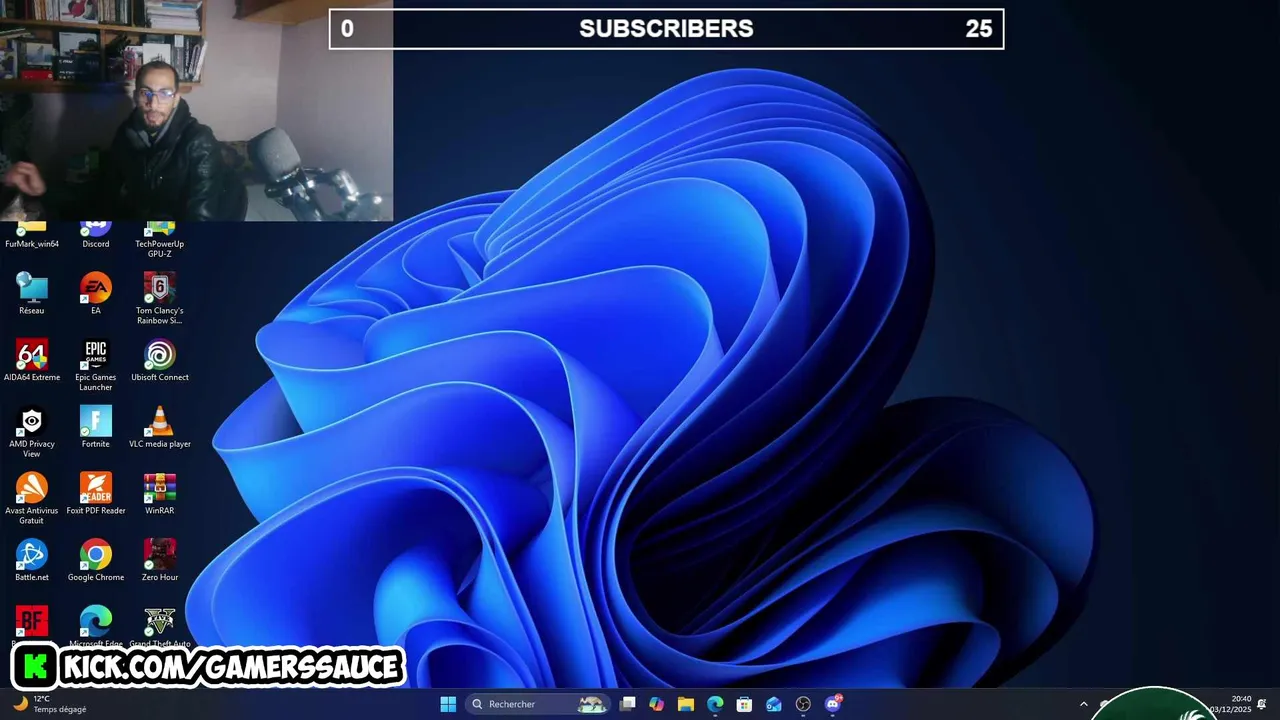The height and width of the screenshot is (720, 1280).
Task: Launch Copilot from the taskbar
Action: (656, 704)
